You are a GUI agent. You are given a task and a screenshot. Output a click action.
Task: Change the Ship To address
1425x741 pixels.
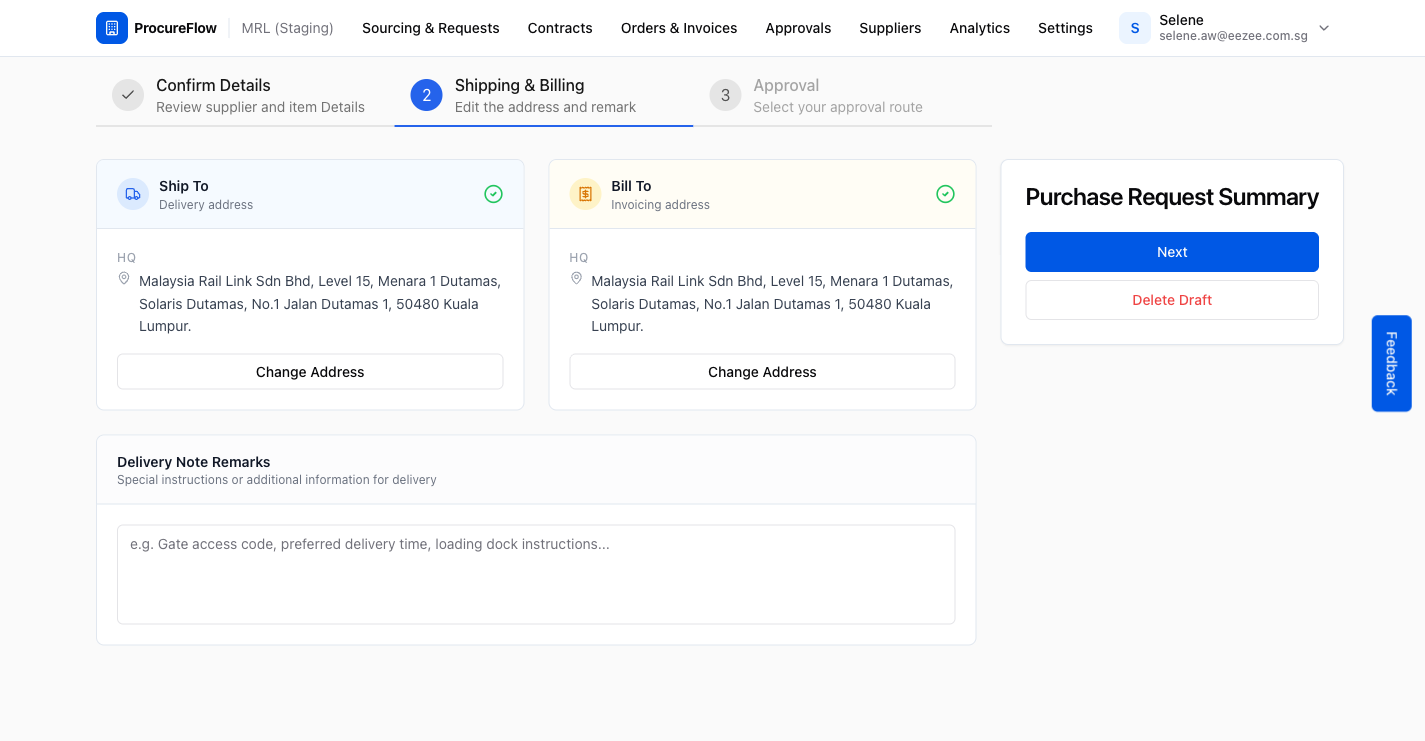(x=310, y=372)
